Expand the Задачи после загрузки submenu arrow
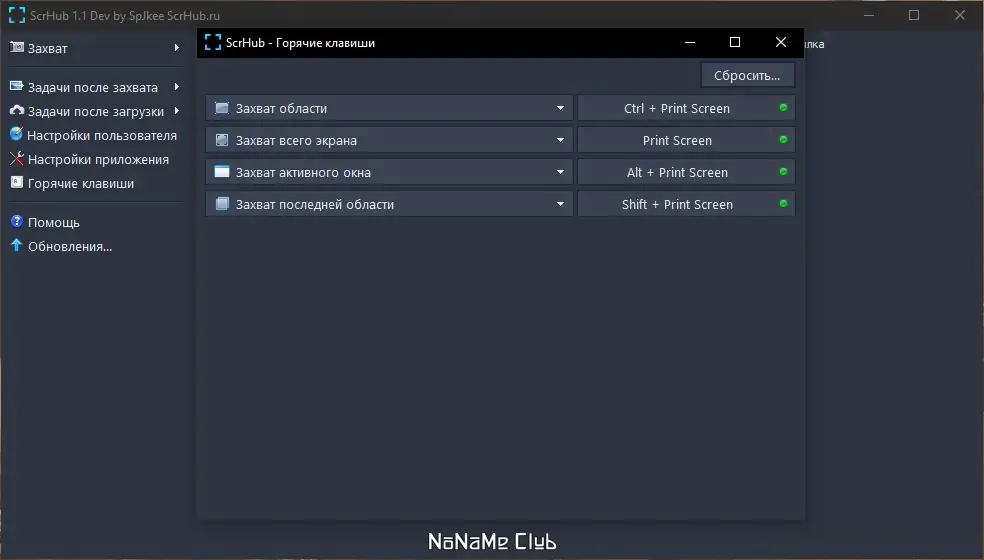The width and height of the screenshot is (984, 560). click(177, 110)
